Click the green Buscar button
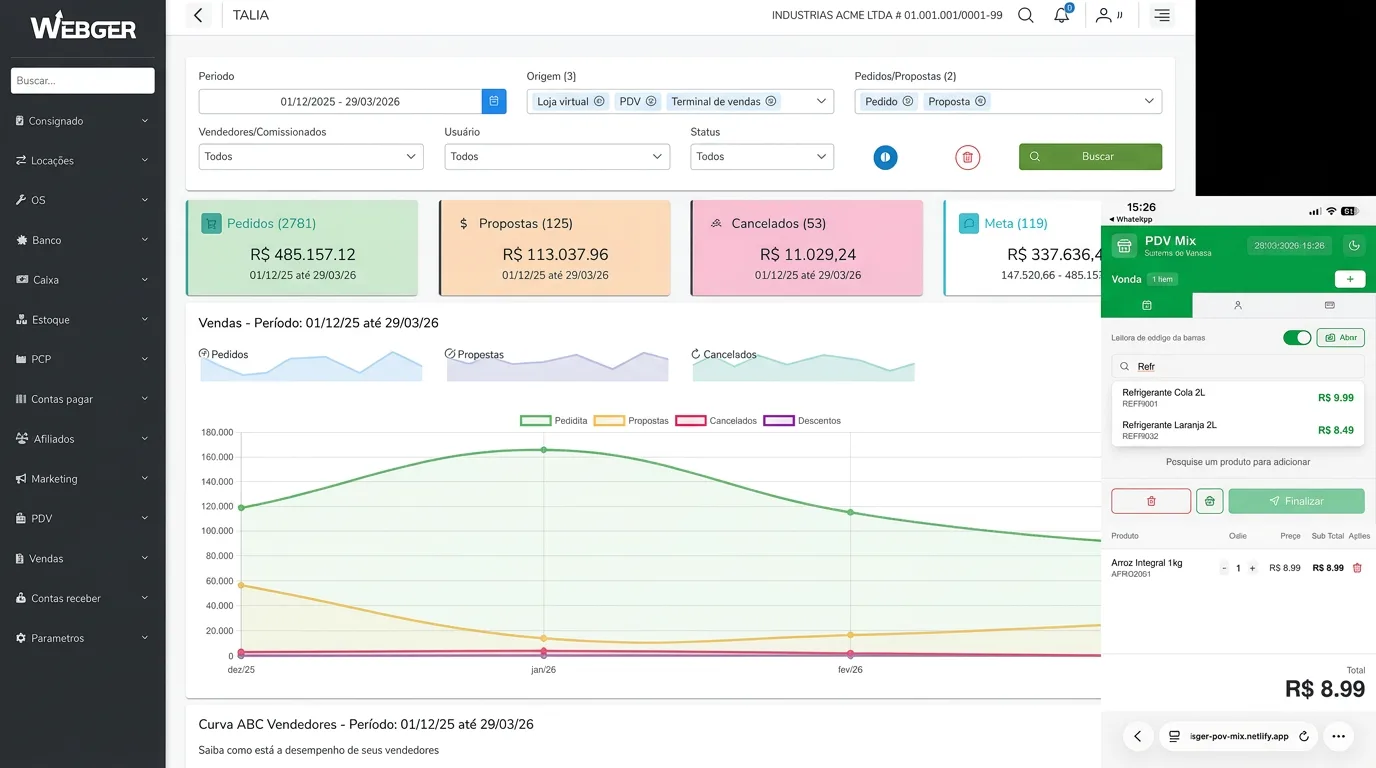Viewport: 1376px width, 768px height. click(1090, 157)
